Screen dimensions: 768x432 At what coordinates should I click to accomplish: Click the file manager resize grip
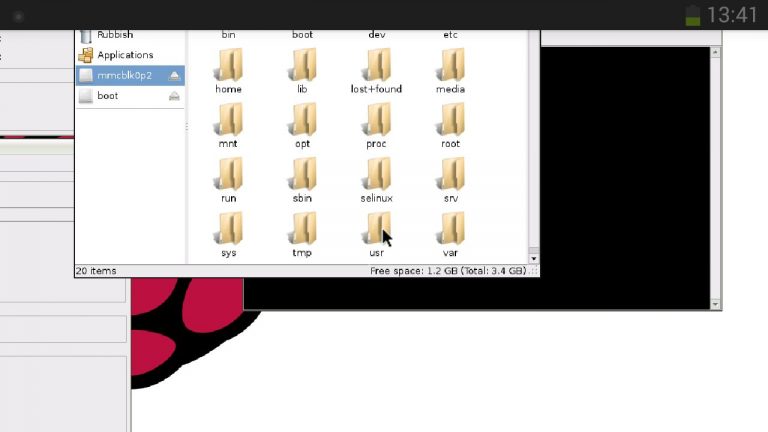tap(534, 271)
